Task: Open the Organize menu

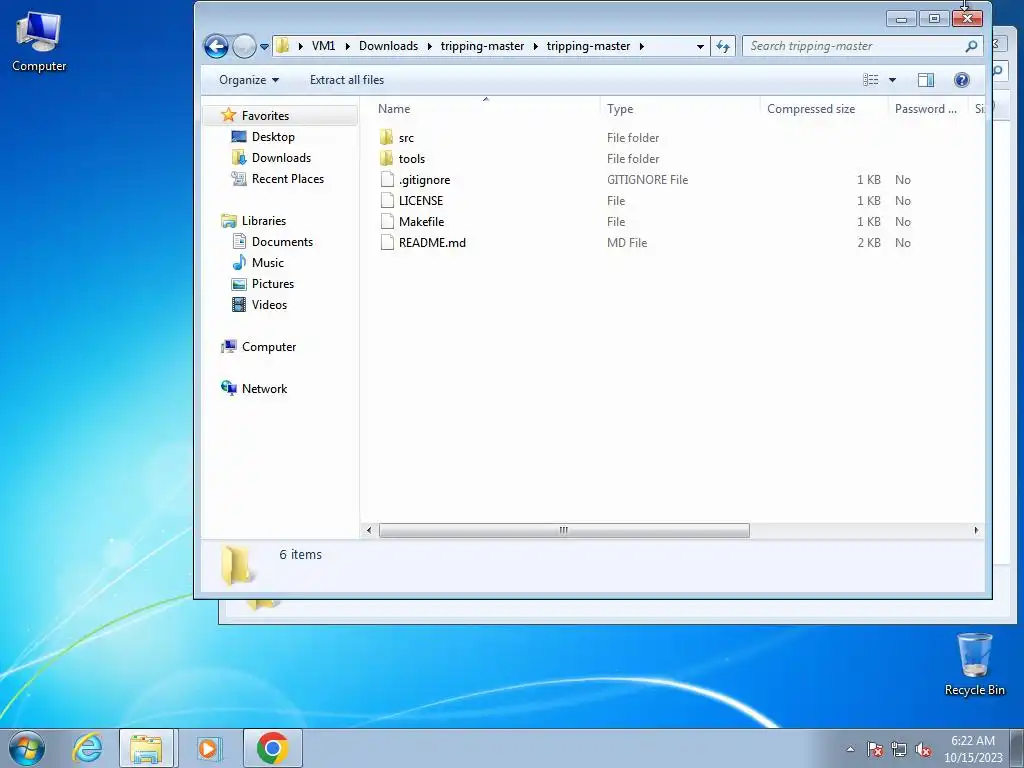Action: [249, 80]
